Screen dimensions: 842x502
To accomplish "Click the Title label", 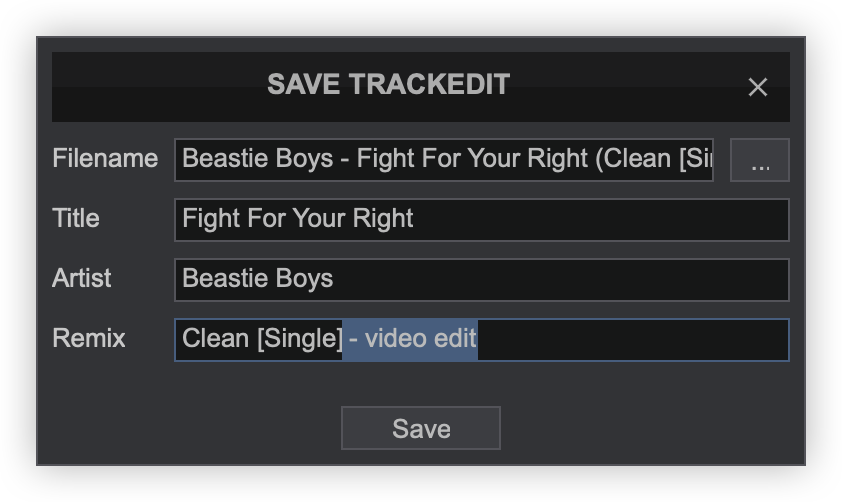I will coord(76,219).
